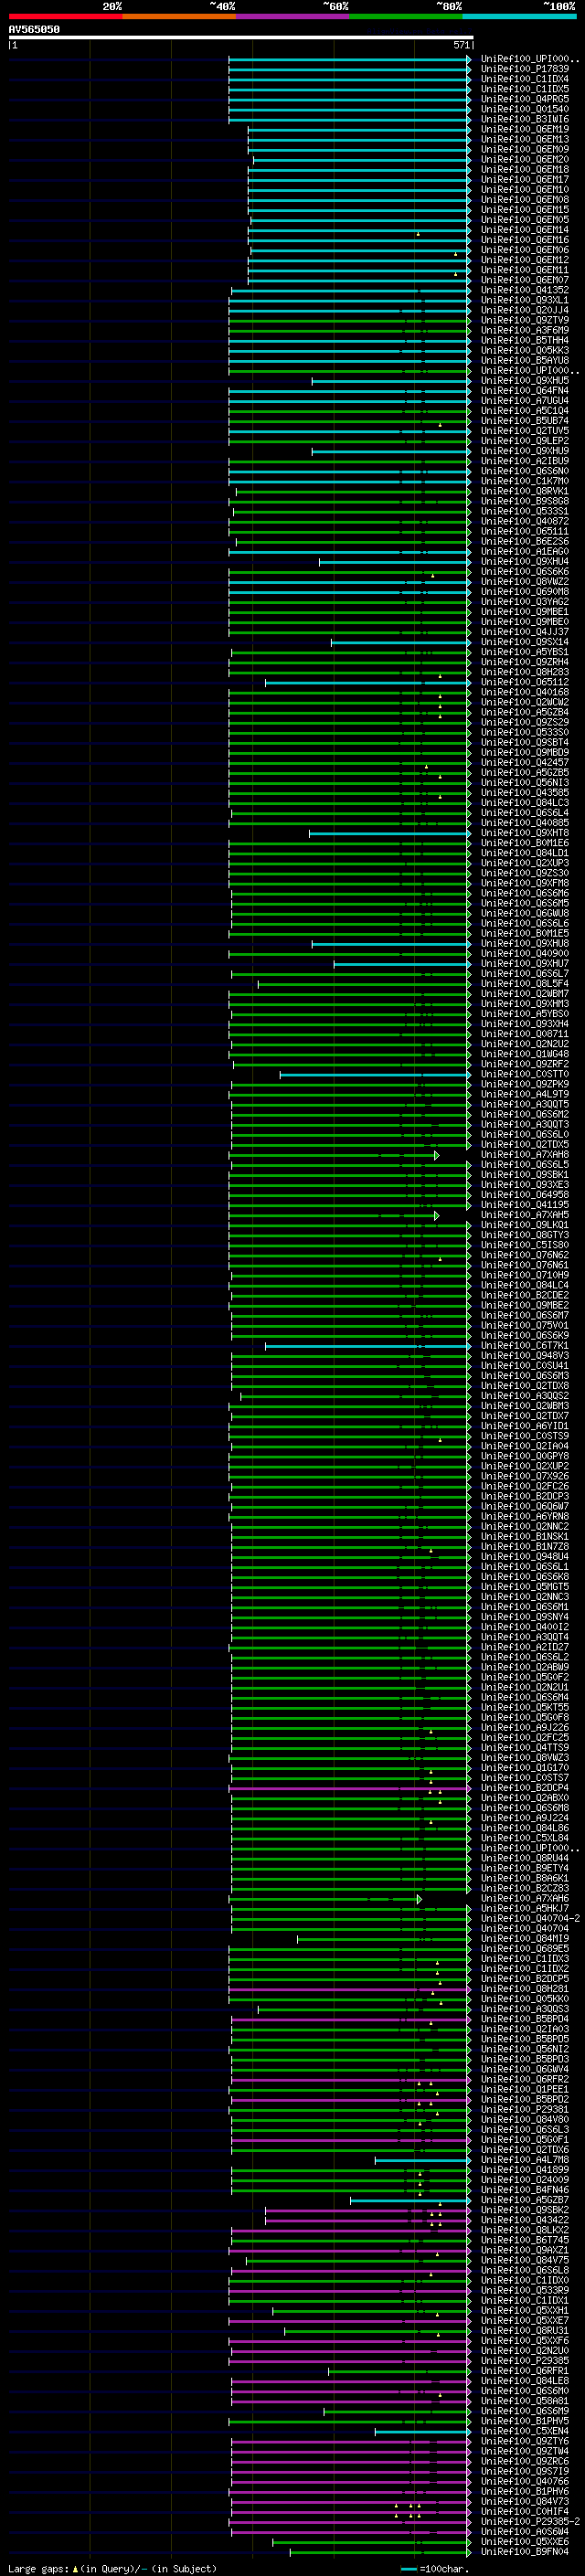The width and height of the screenshot is (585, 2576).
Task: Open hit UniRef100_C1IDX4
Action: 524,79
